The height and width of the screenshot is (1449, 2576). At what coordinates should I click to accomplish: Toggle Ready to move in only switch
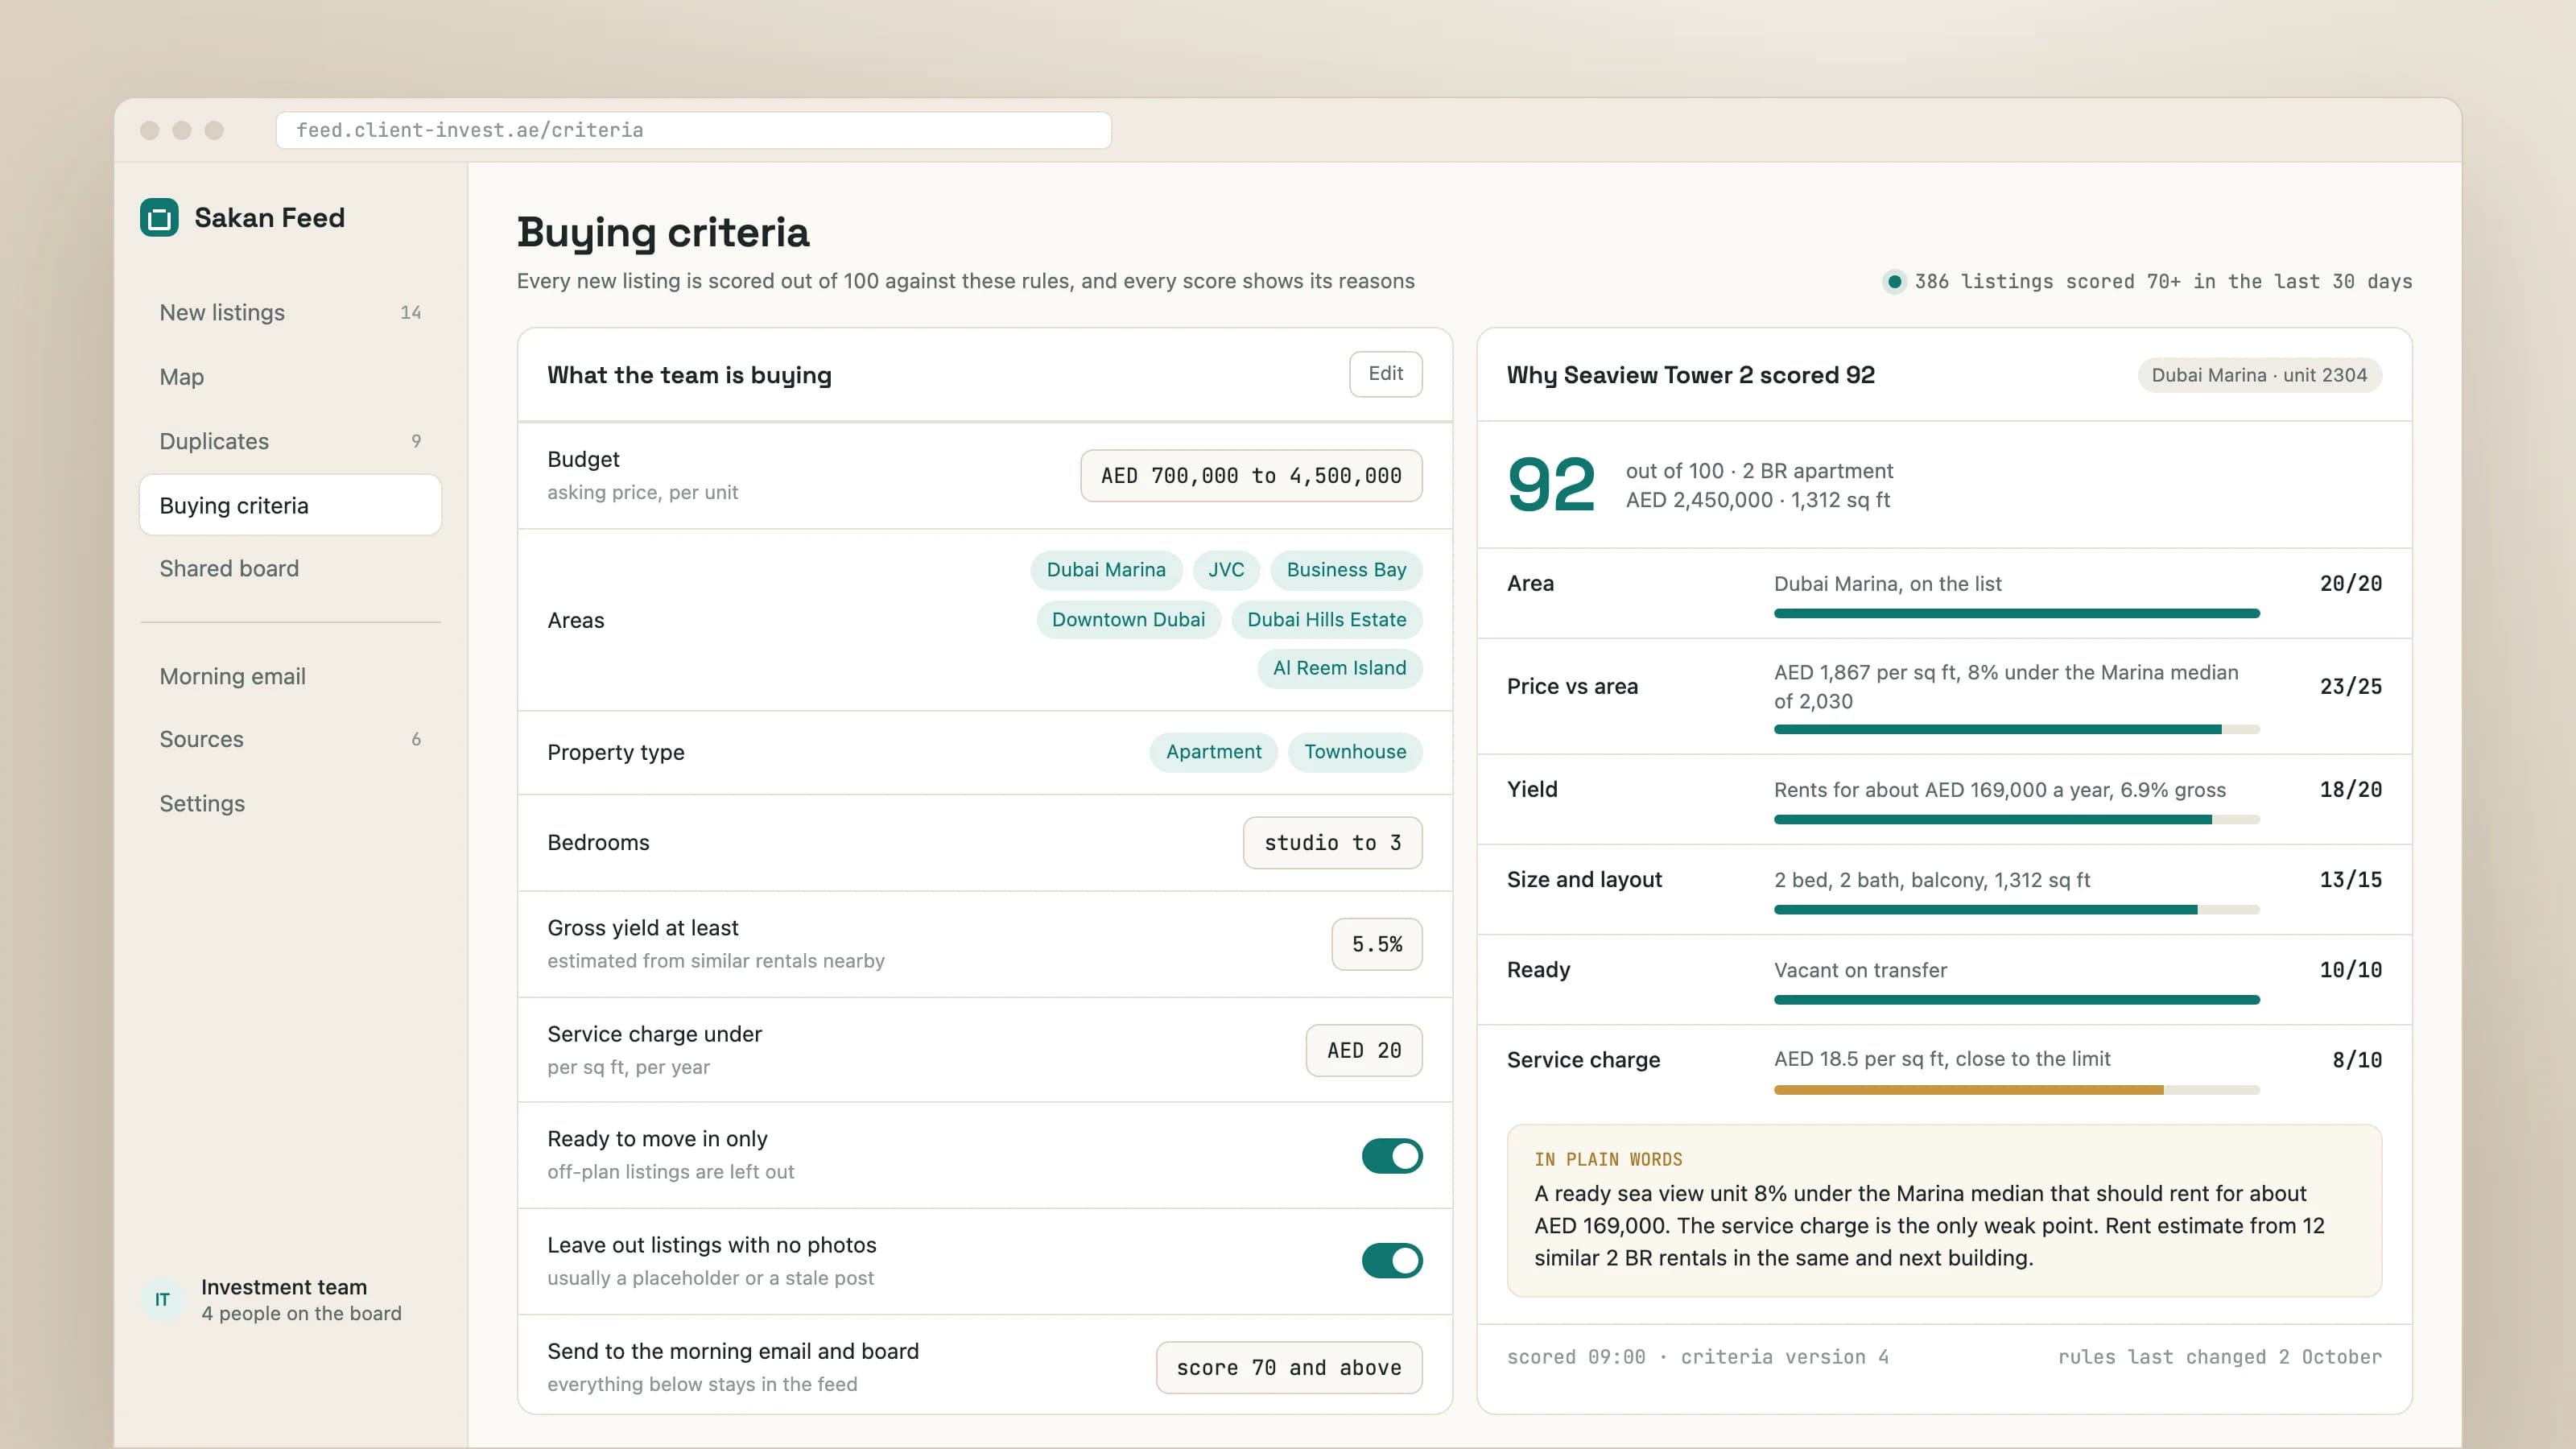(x=1391, y=1155)
